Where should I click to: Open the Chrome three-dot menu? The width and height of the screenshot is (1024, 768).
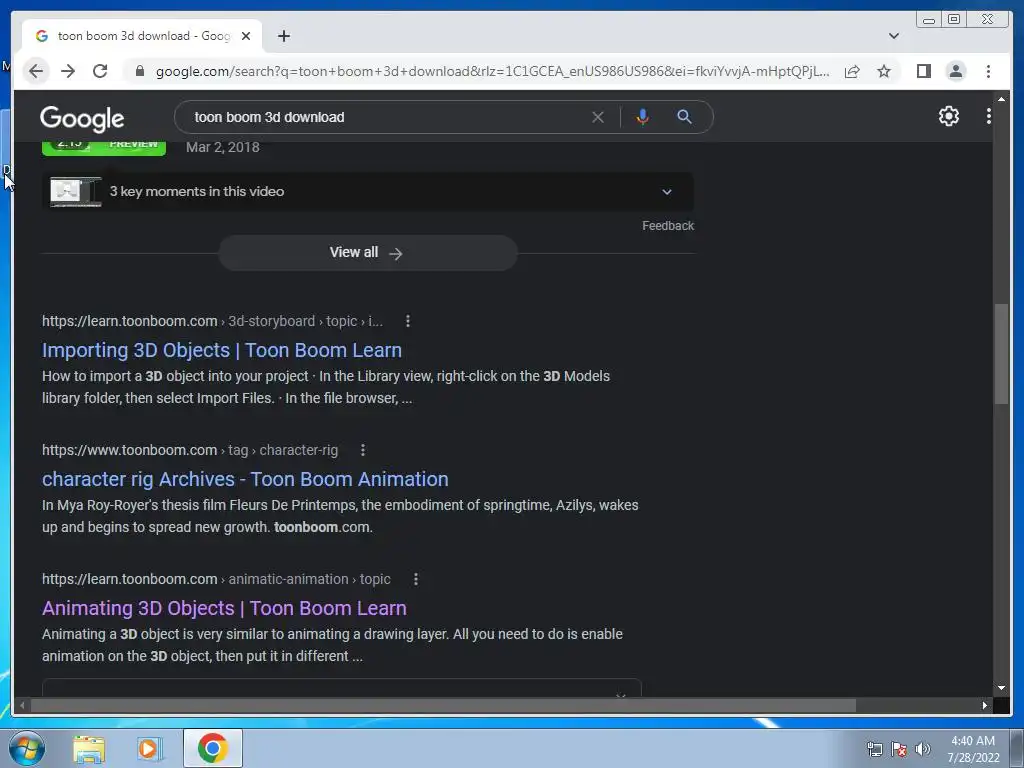[988, 71]
